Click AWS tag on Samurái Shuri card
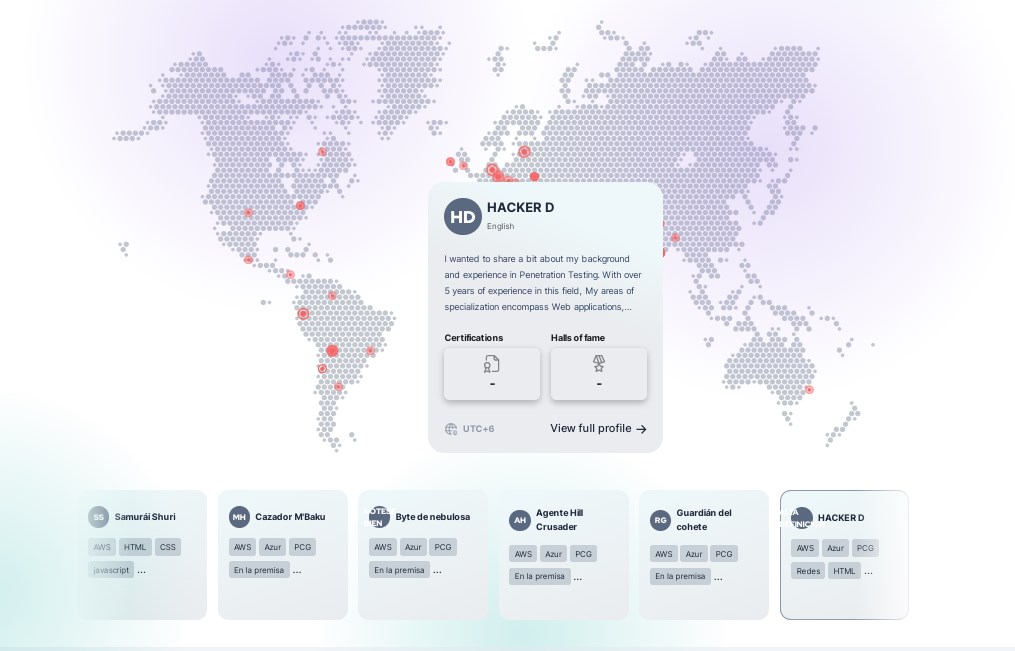The width and height of the screenshot is (1015, 651). [102, 547]
